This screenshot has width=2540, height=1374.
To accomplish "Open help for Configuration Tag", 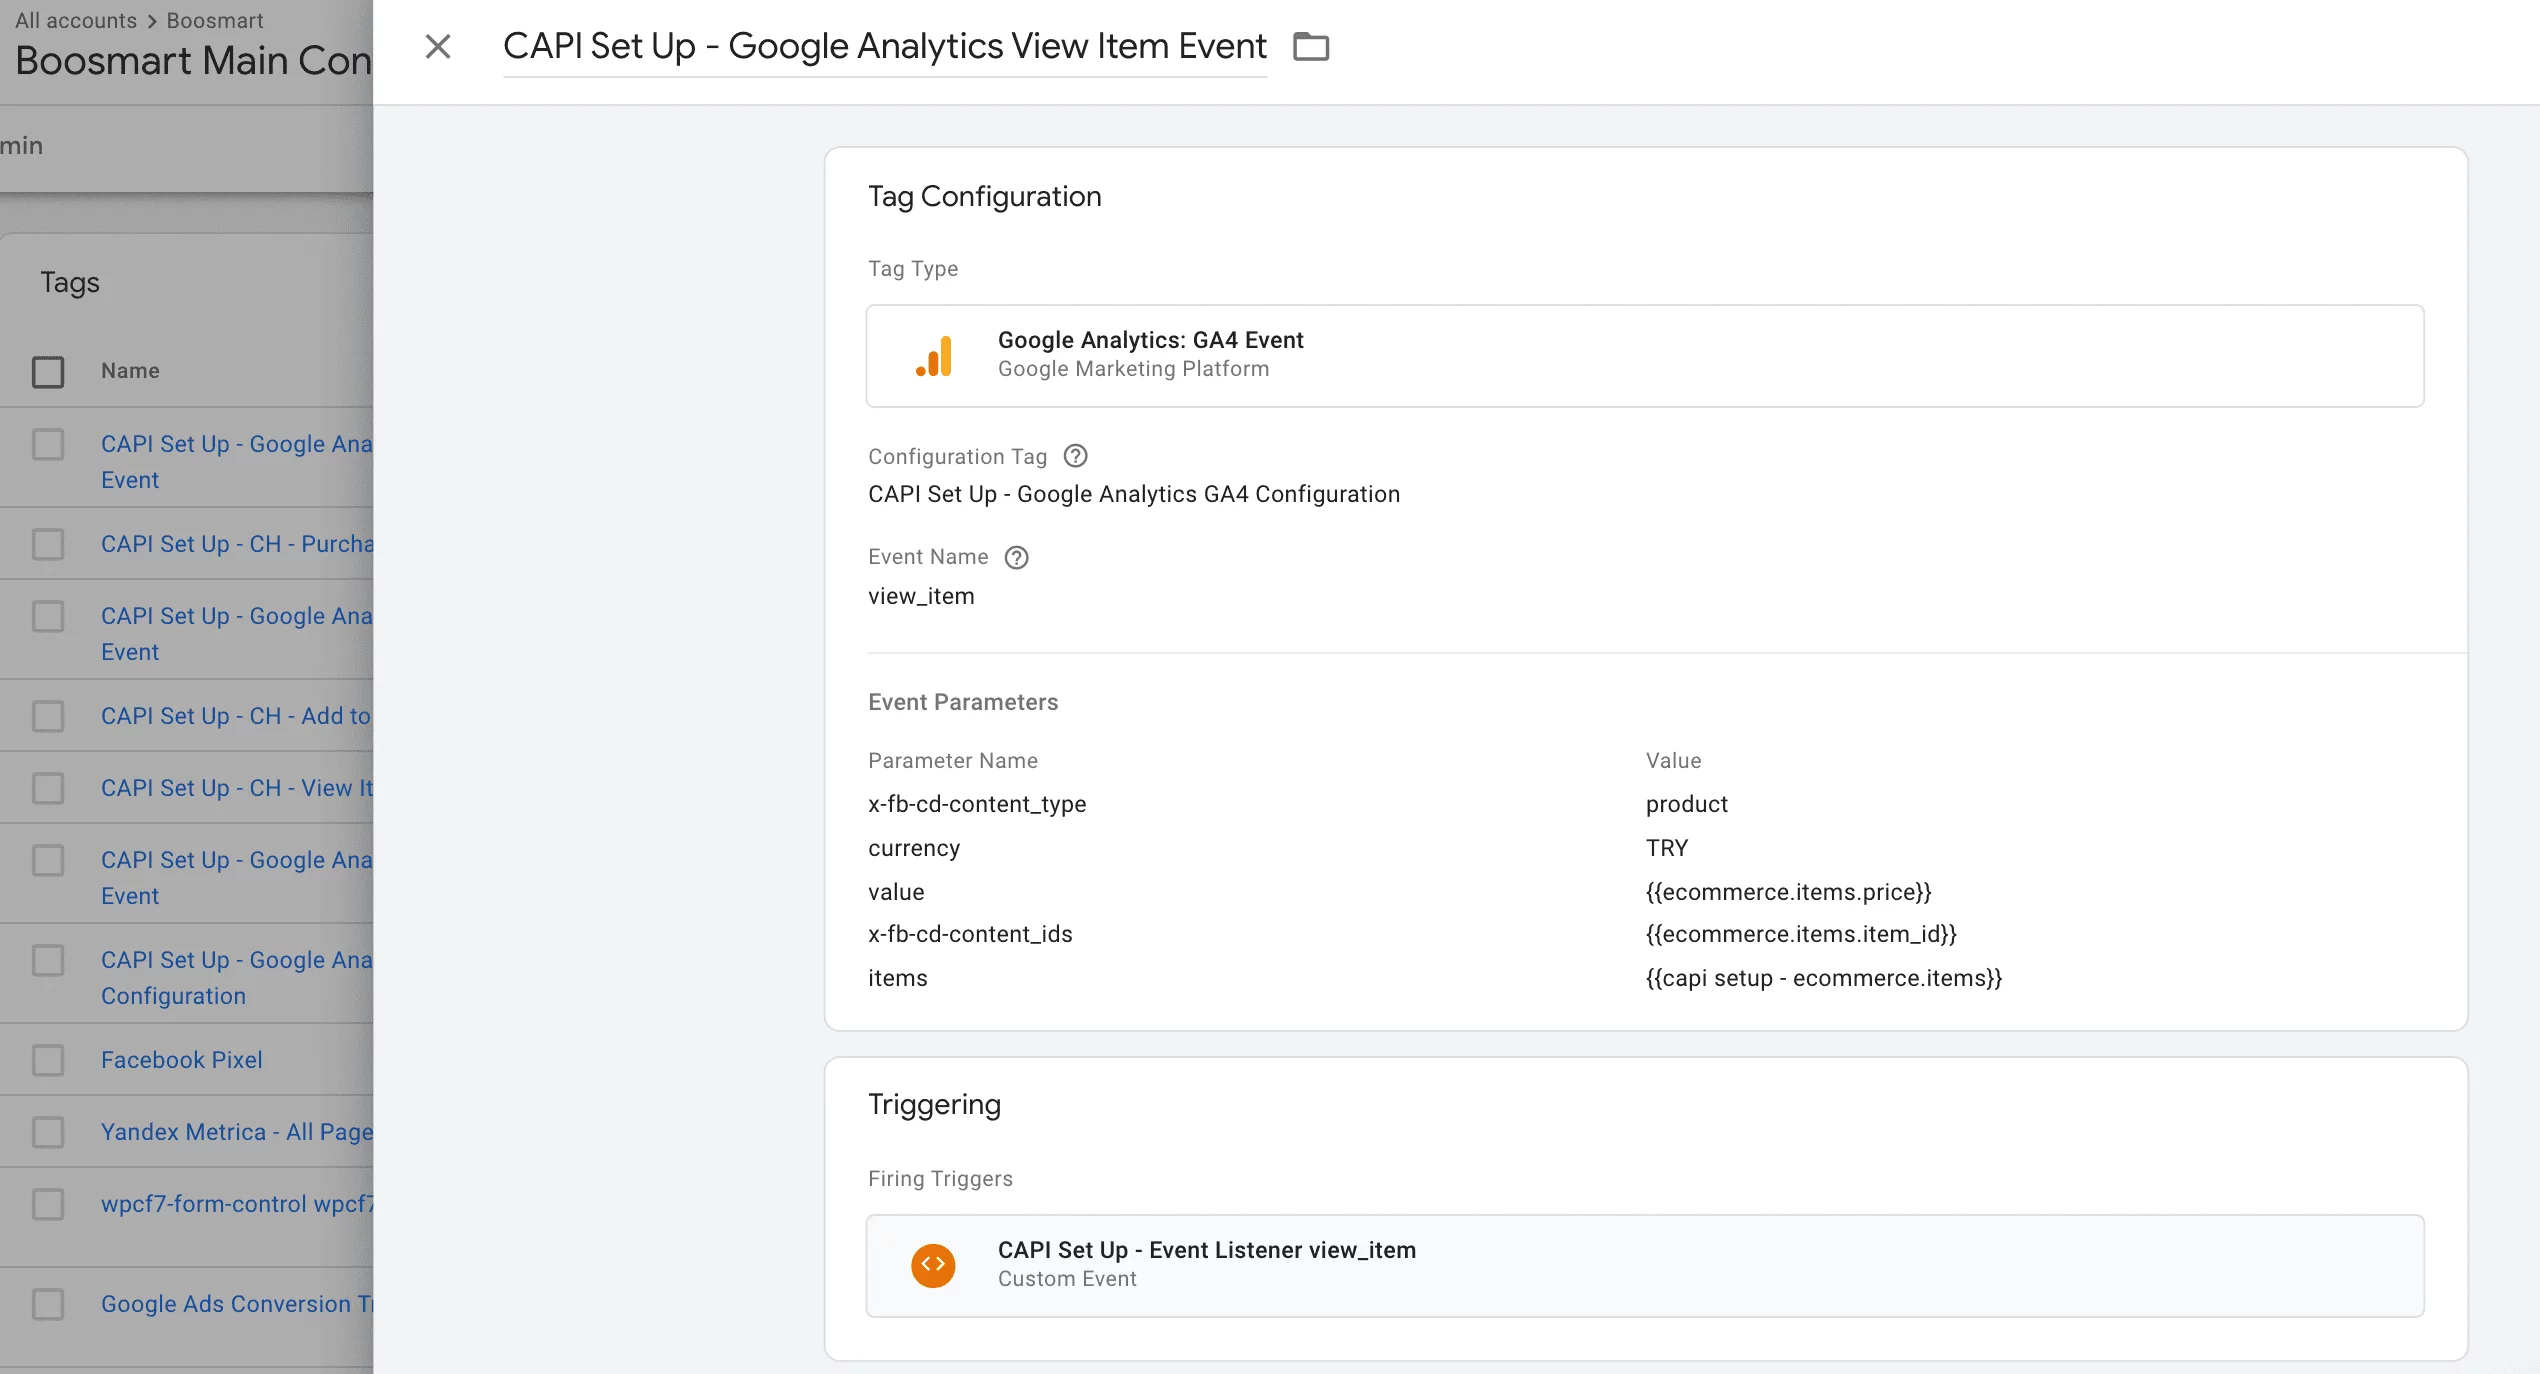I will point(1075,456).
